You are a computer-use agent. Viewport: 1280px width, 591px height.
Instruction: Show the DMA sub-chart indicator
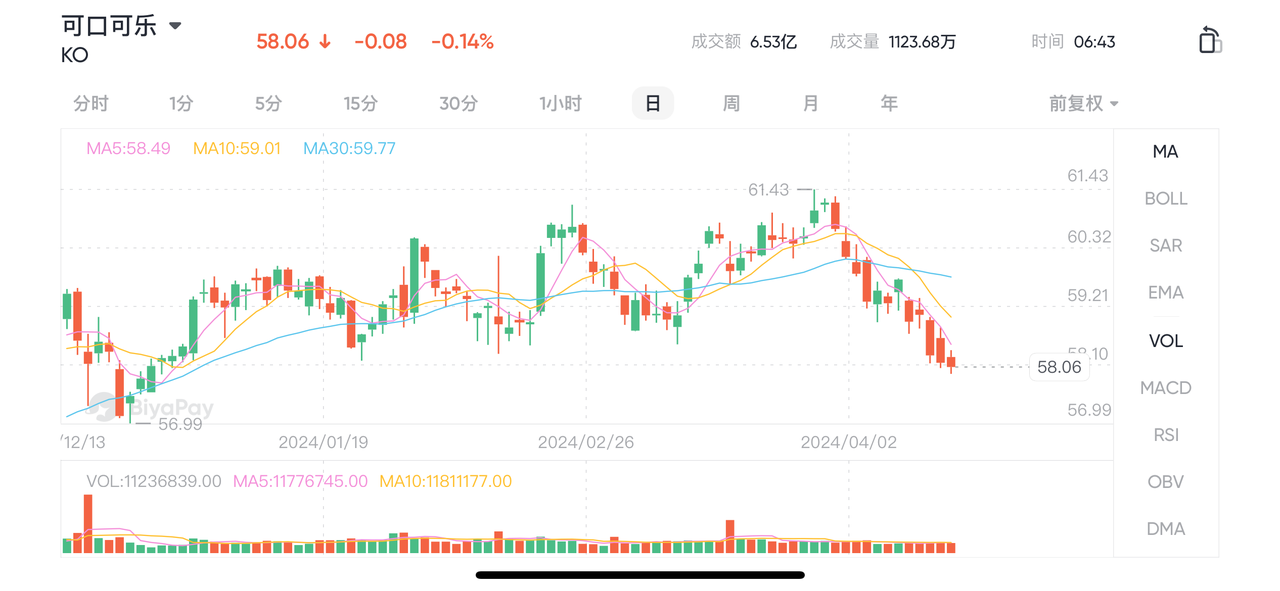coord(1165,529)
